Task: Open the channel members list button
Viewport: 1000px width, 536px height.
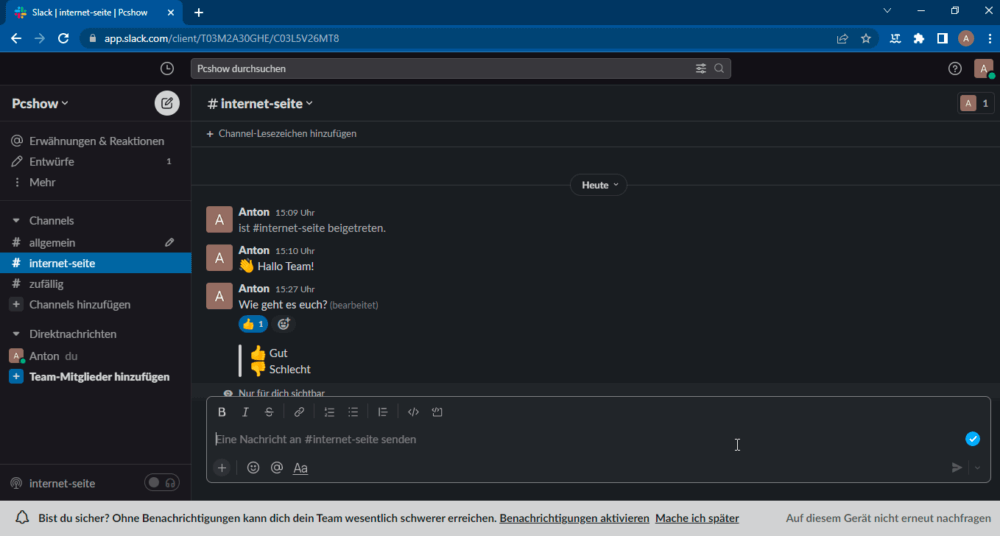Action: (975, 103)
